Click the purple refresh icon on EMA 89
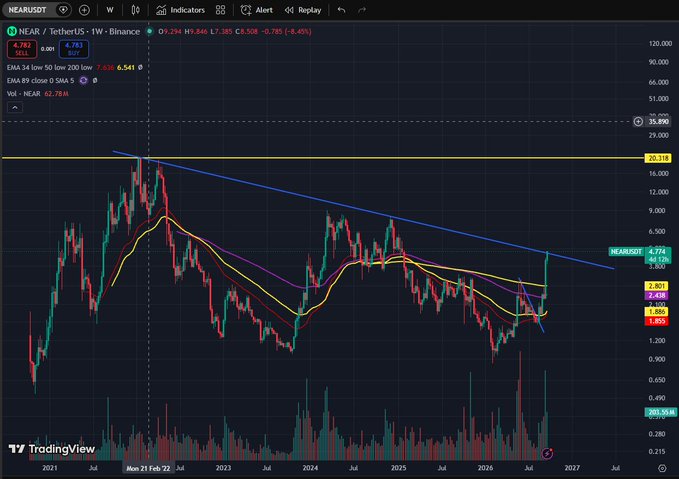Viewport: 679px width, 479px height. [x=84, y=81]
